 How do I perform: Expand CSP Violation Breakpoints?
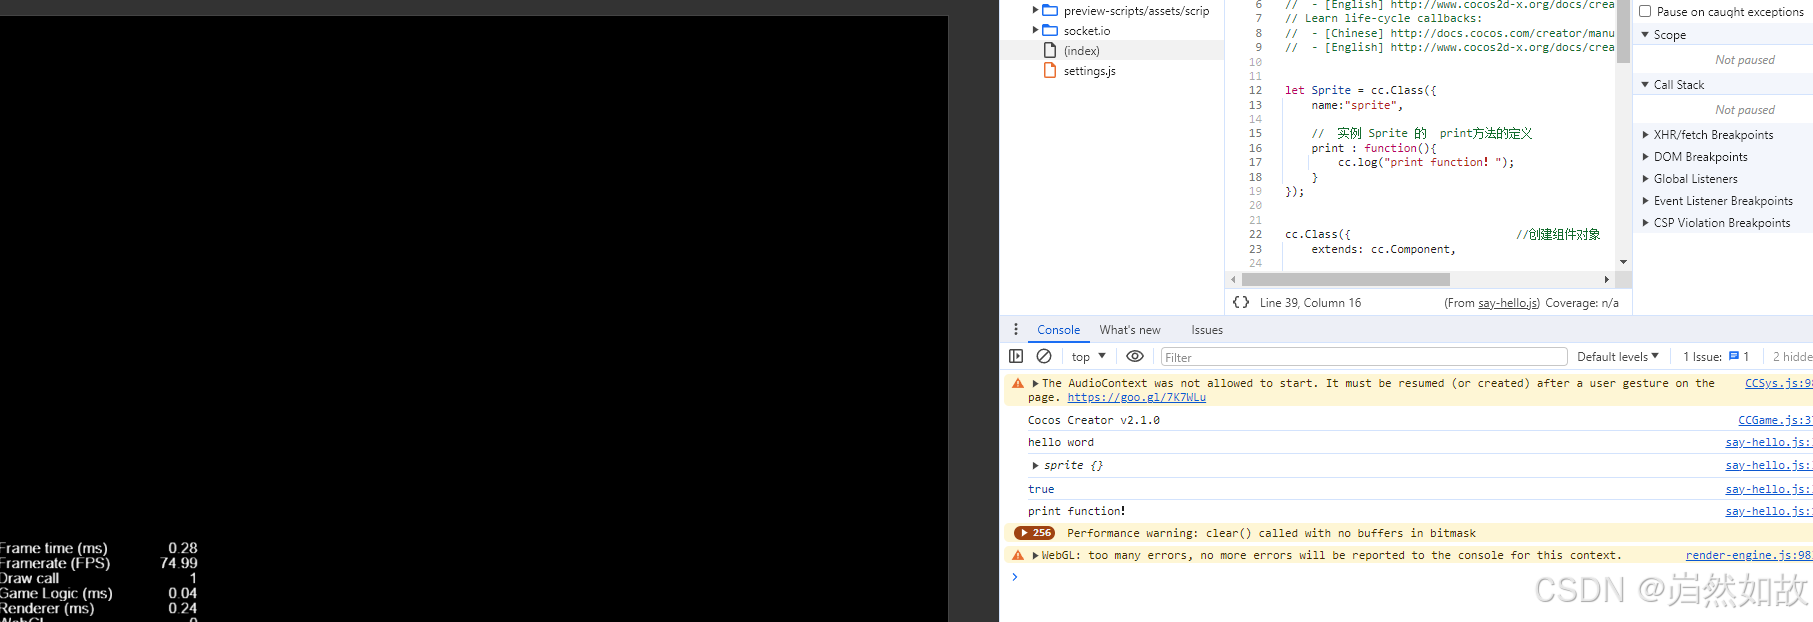[1645, 222]
